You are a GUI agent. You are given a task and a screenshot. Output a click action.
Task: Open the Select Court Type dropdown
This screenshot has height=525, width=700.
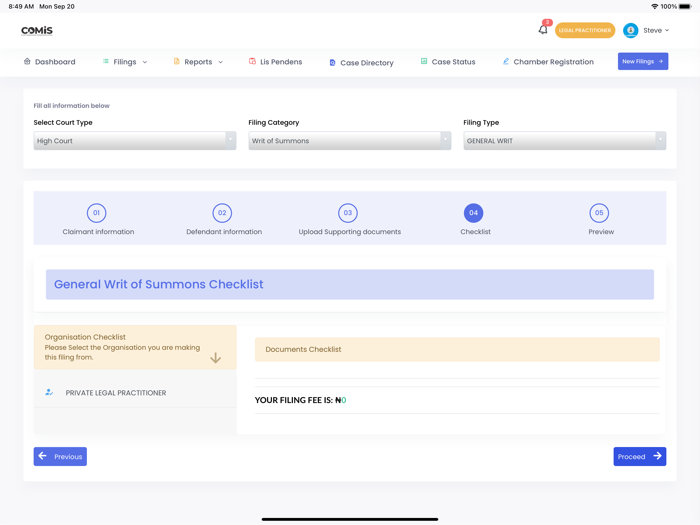(135, 141)
